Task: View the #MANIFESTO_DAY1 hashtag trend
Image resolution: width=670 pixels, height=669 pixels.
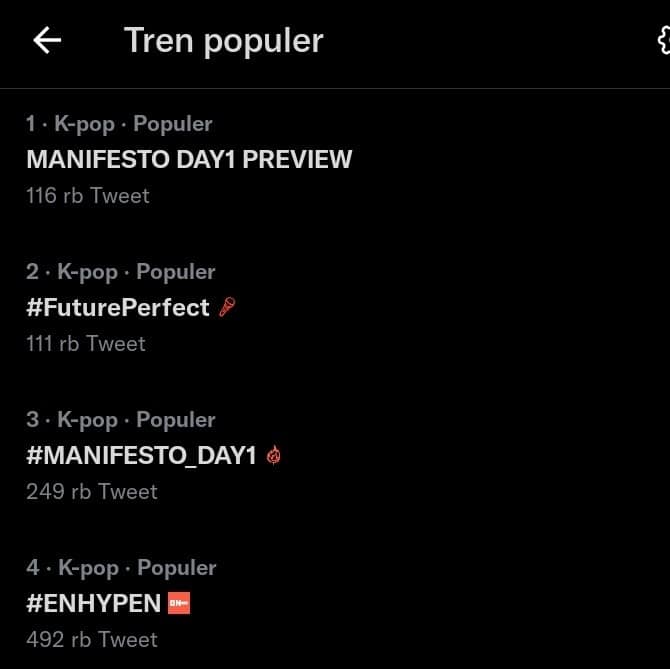Action: tap(141, 455)
